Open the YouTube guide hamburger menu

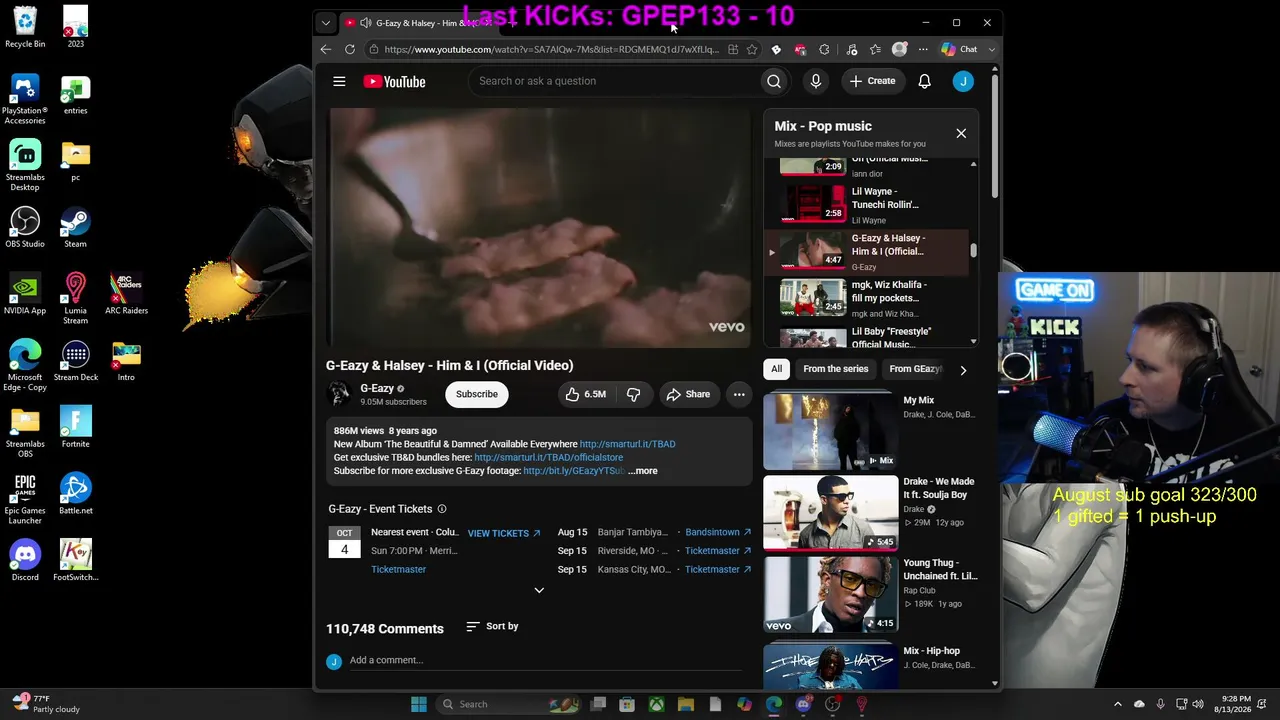(339, 81)
